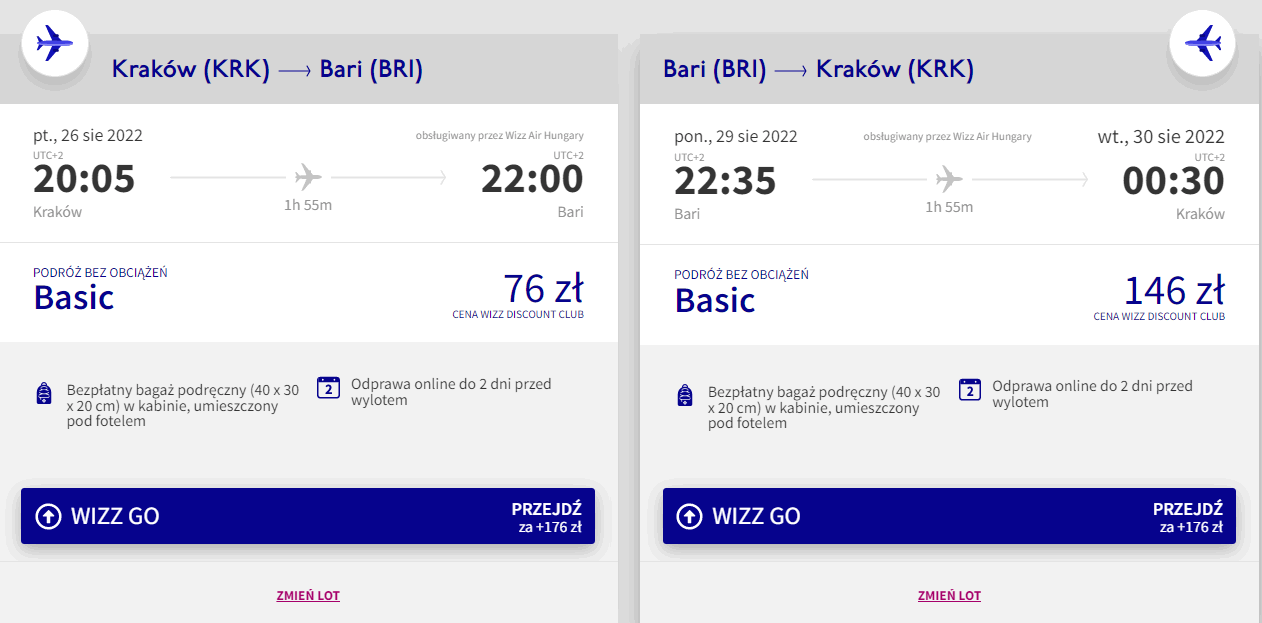This screenshot has width=1262, height=623.
Task: Upgrade the Bari–Kraków flight to WIZZ GO
Action: coord(948,516)
